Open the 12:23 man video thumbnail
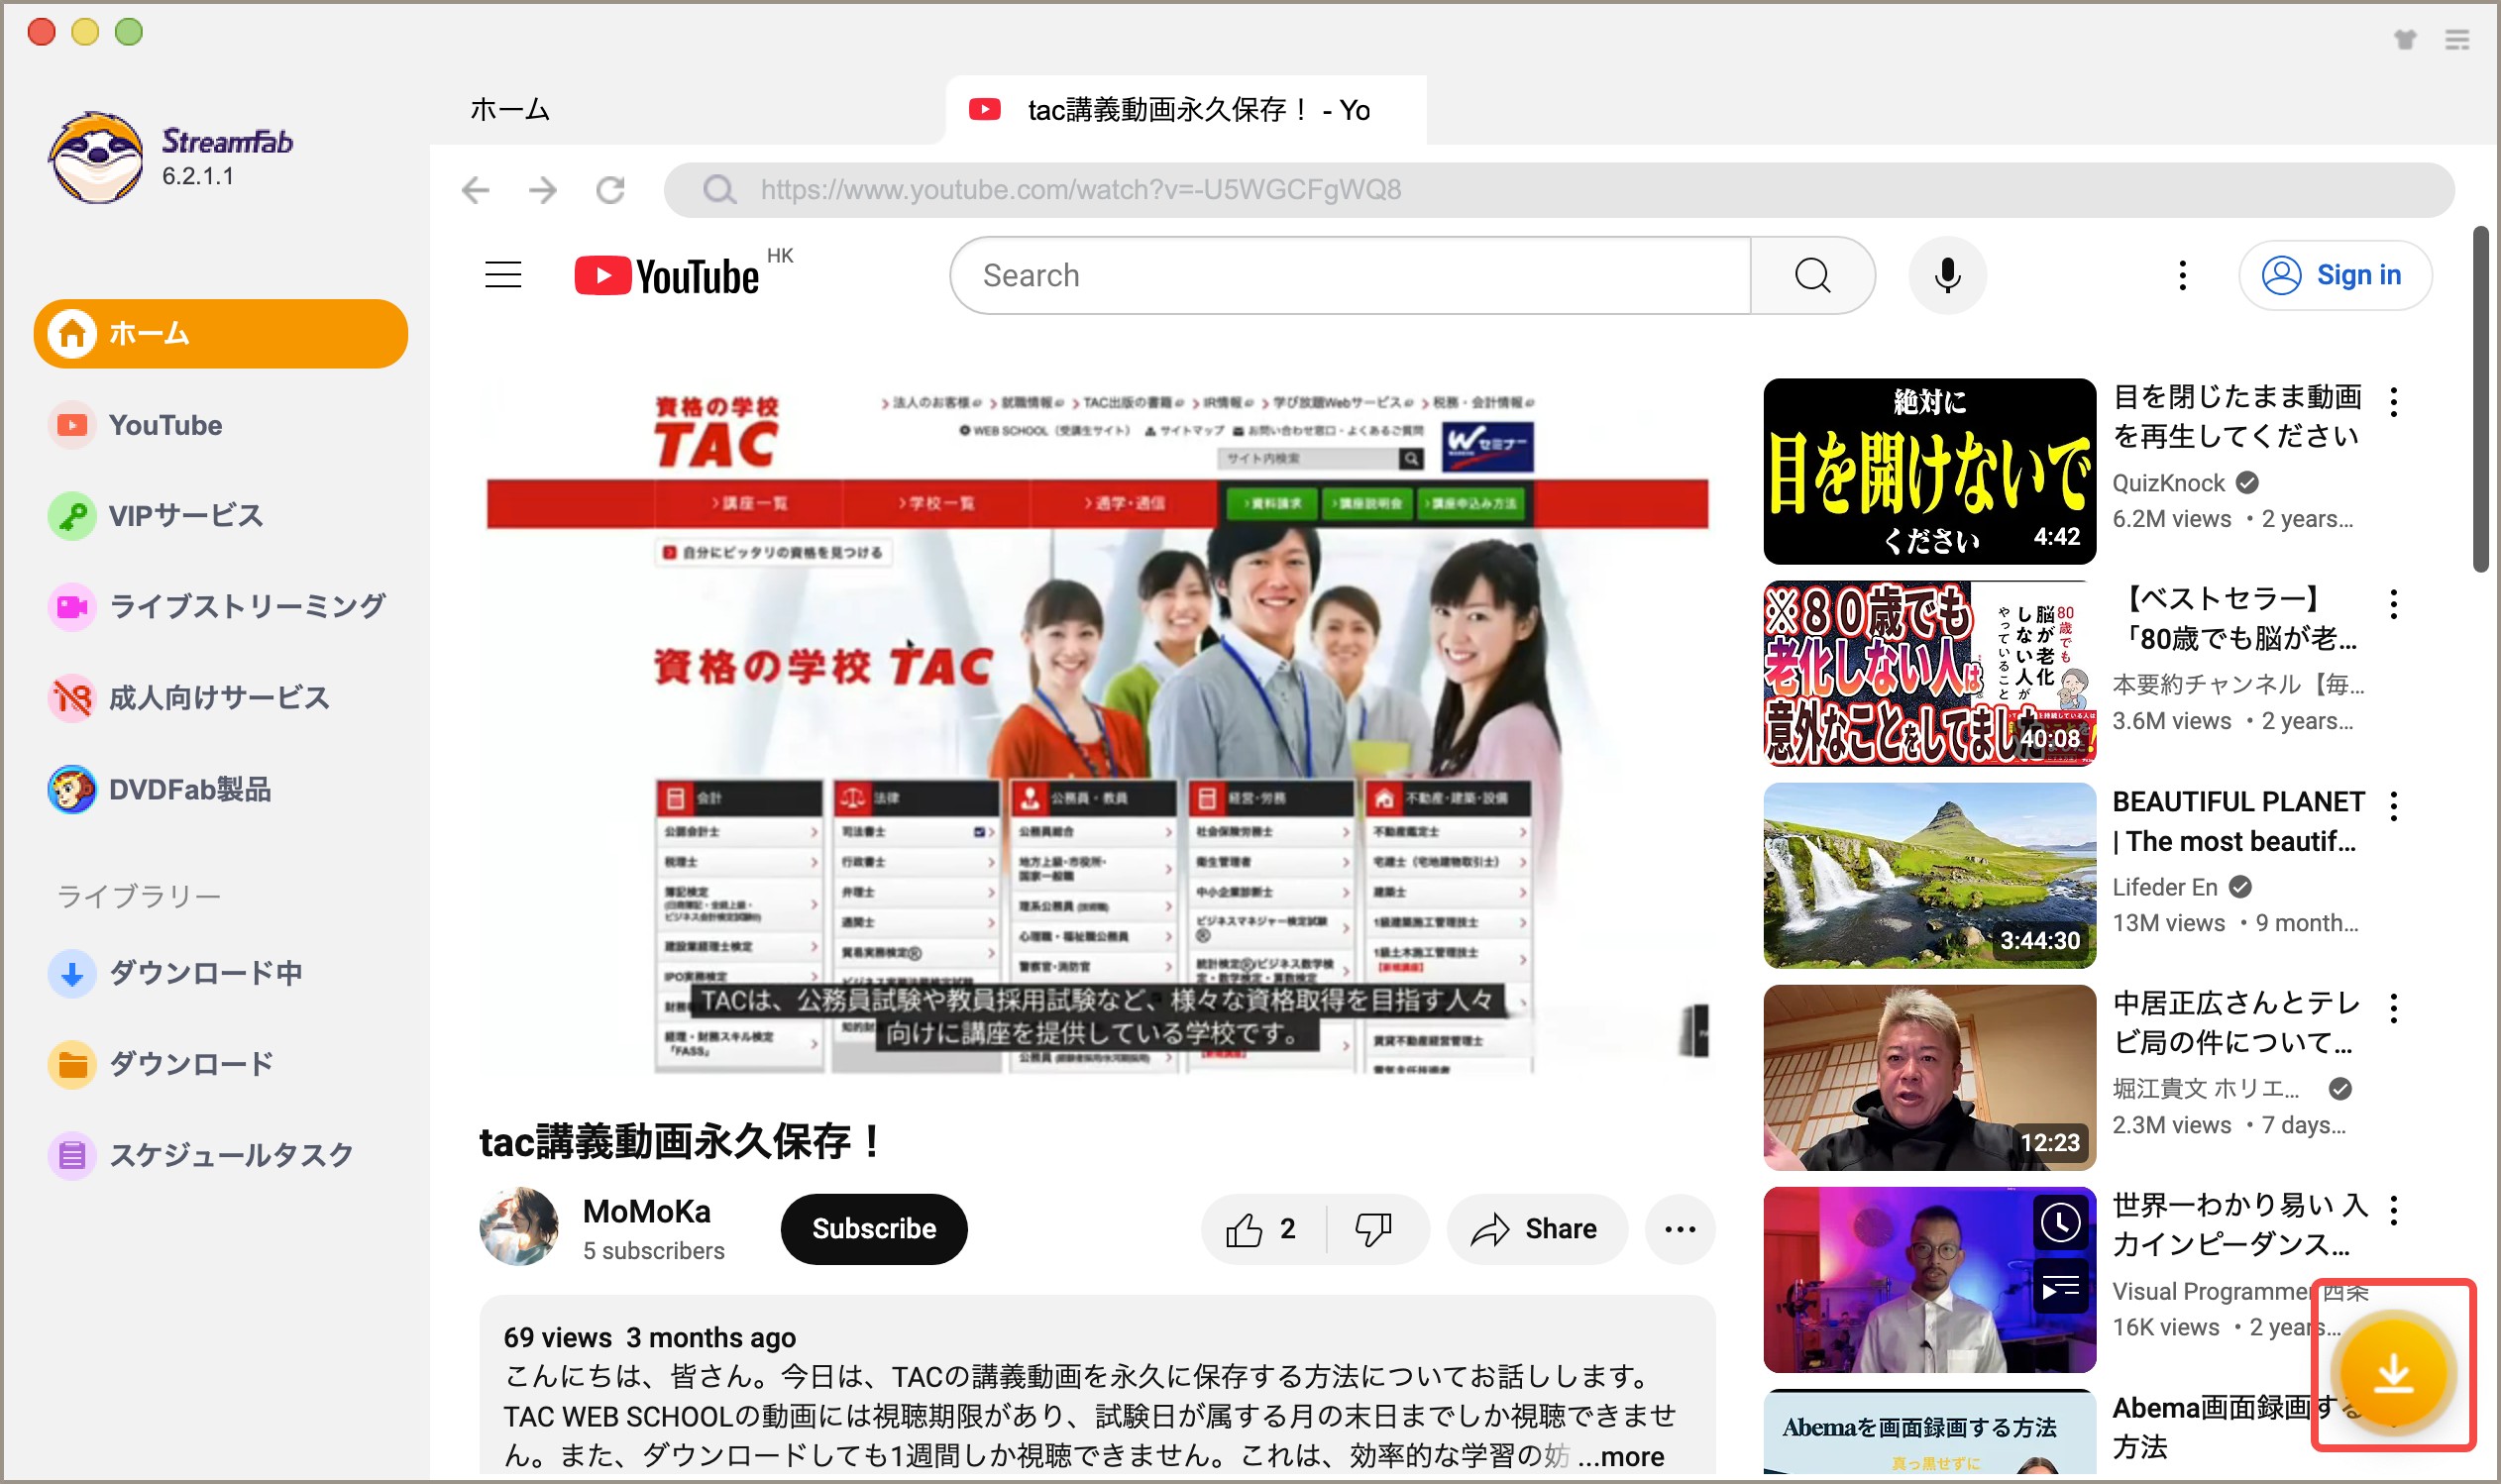Screen dimensions: 2501x1484 tap(1929, 1078)
